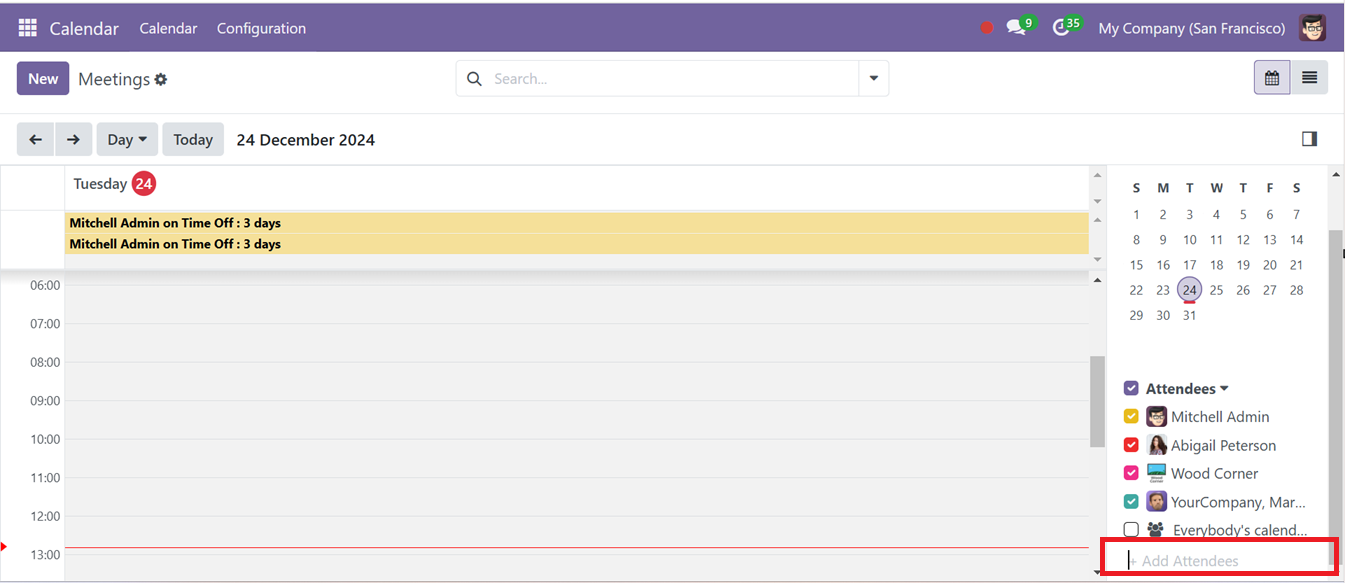Image resolution: width=1345 pixels, height=583 pixels.
Task: Open the Calendar menu
Action: [168, 28]
